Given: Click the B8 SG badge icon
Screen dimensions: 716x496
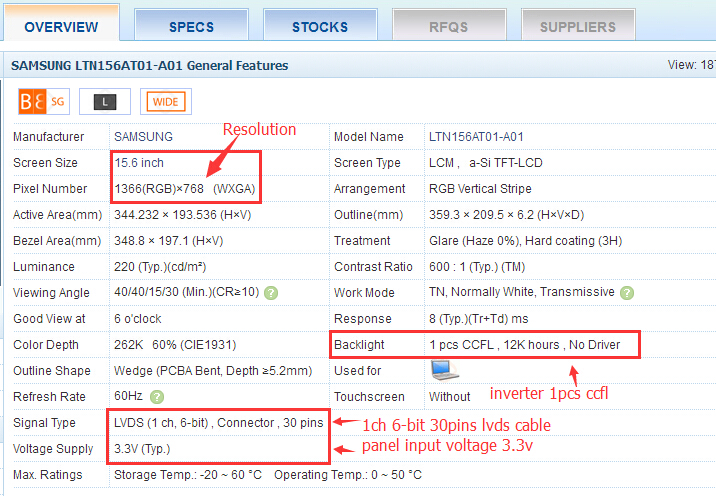Looking at the screenshot, I should click(x=43, y=101).
